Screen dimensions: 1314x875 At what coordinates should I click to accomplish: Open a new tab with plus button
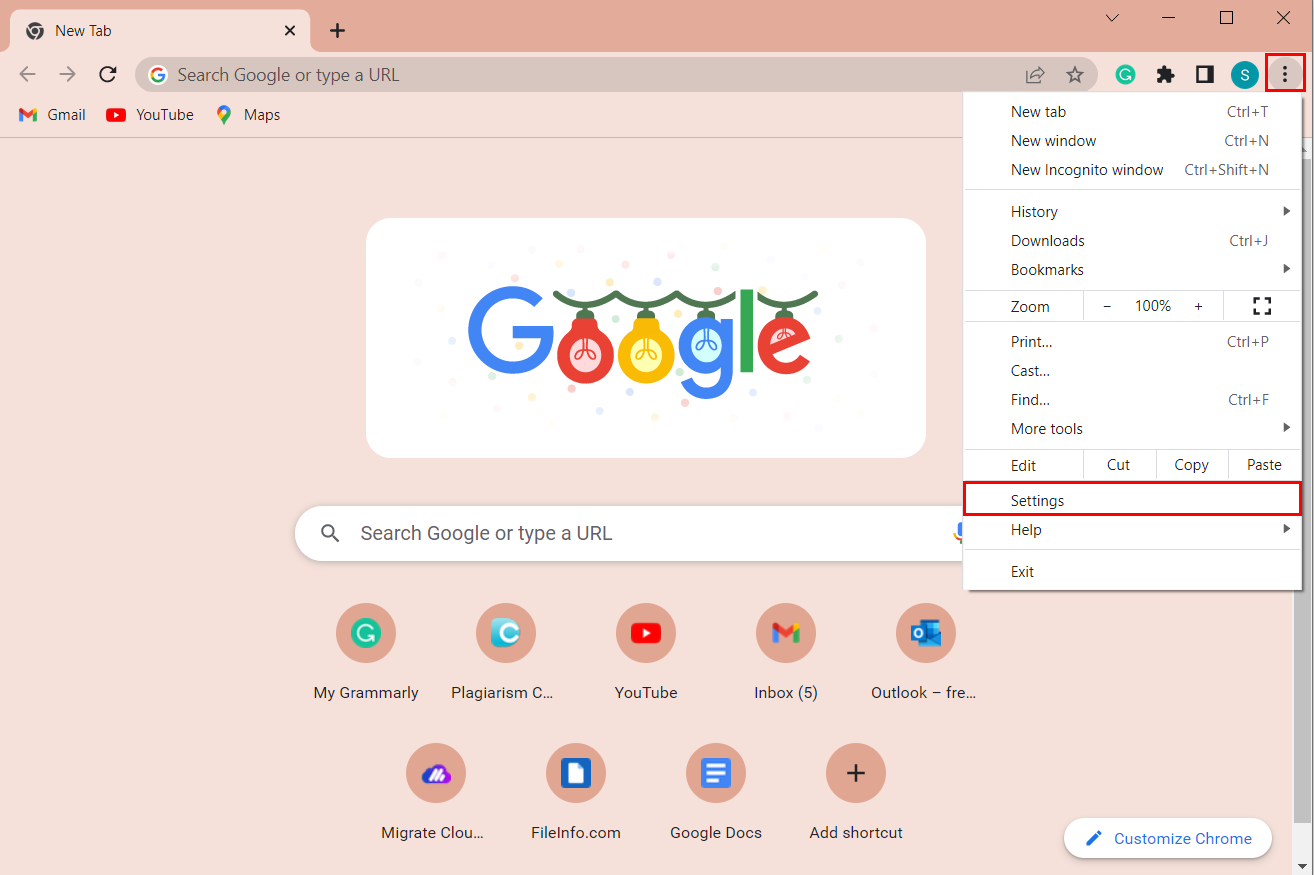click(337, 31)
